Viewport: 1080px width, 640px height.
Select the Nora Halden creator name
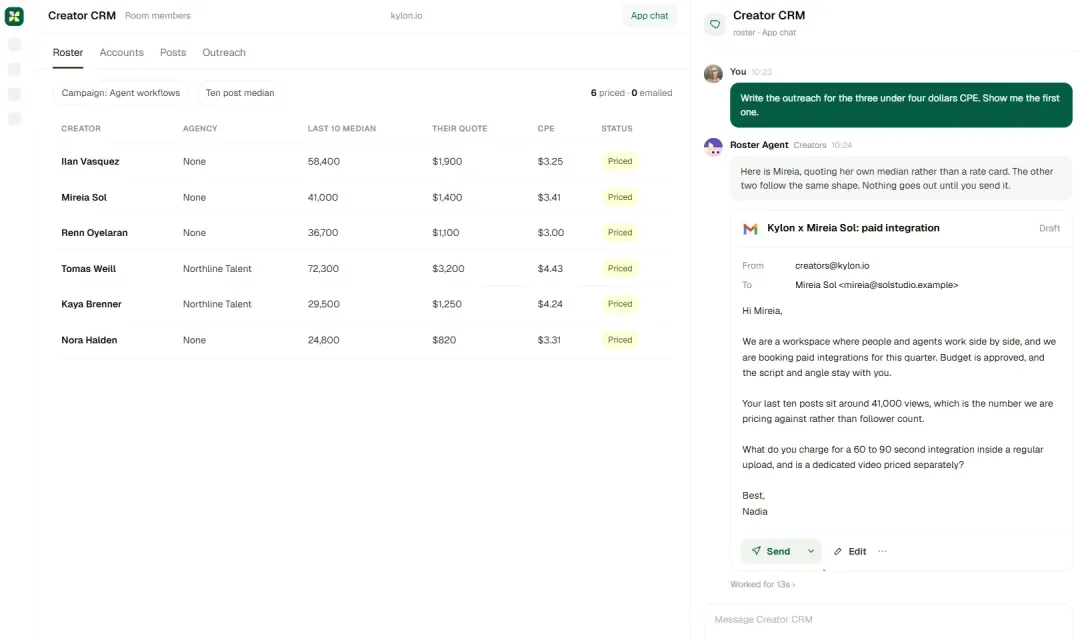click(x=89, y=340)
